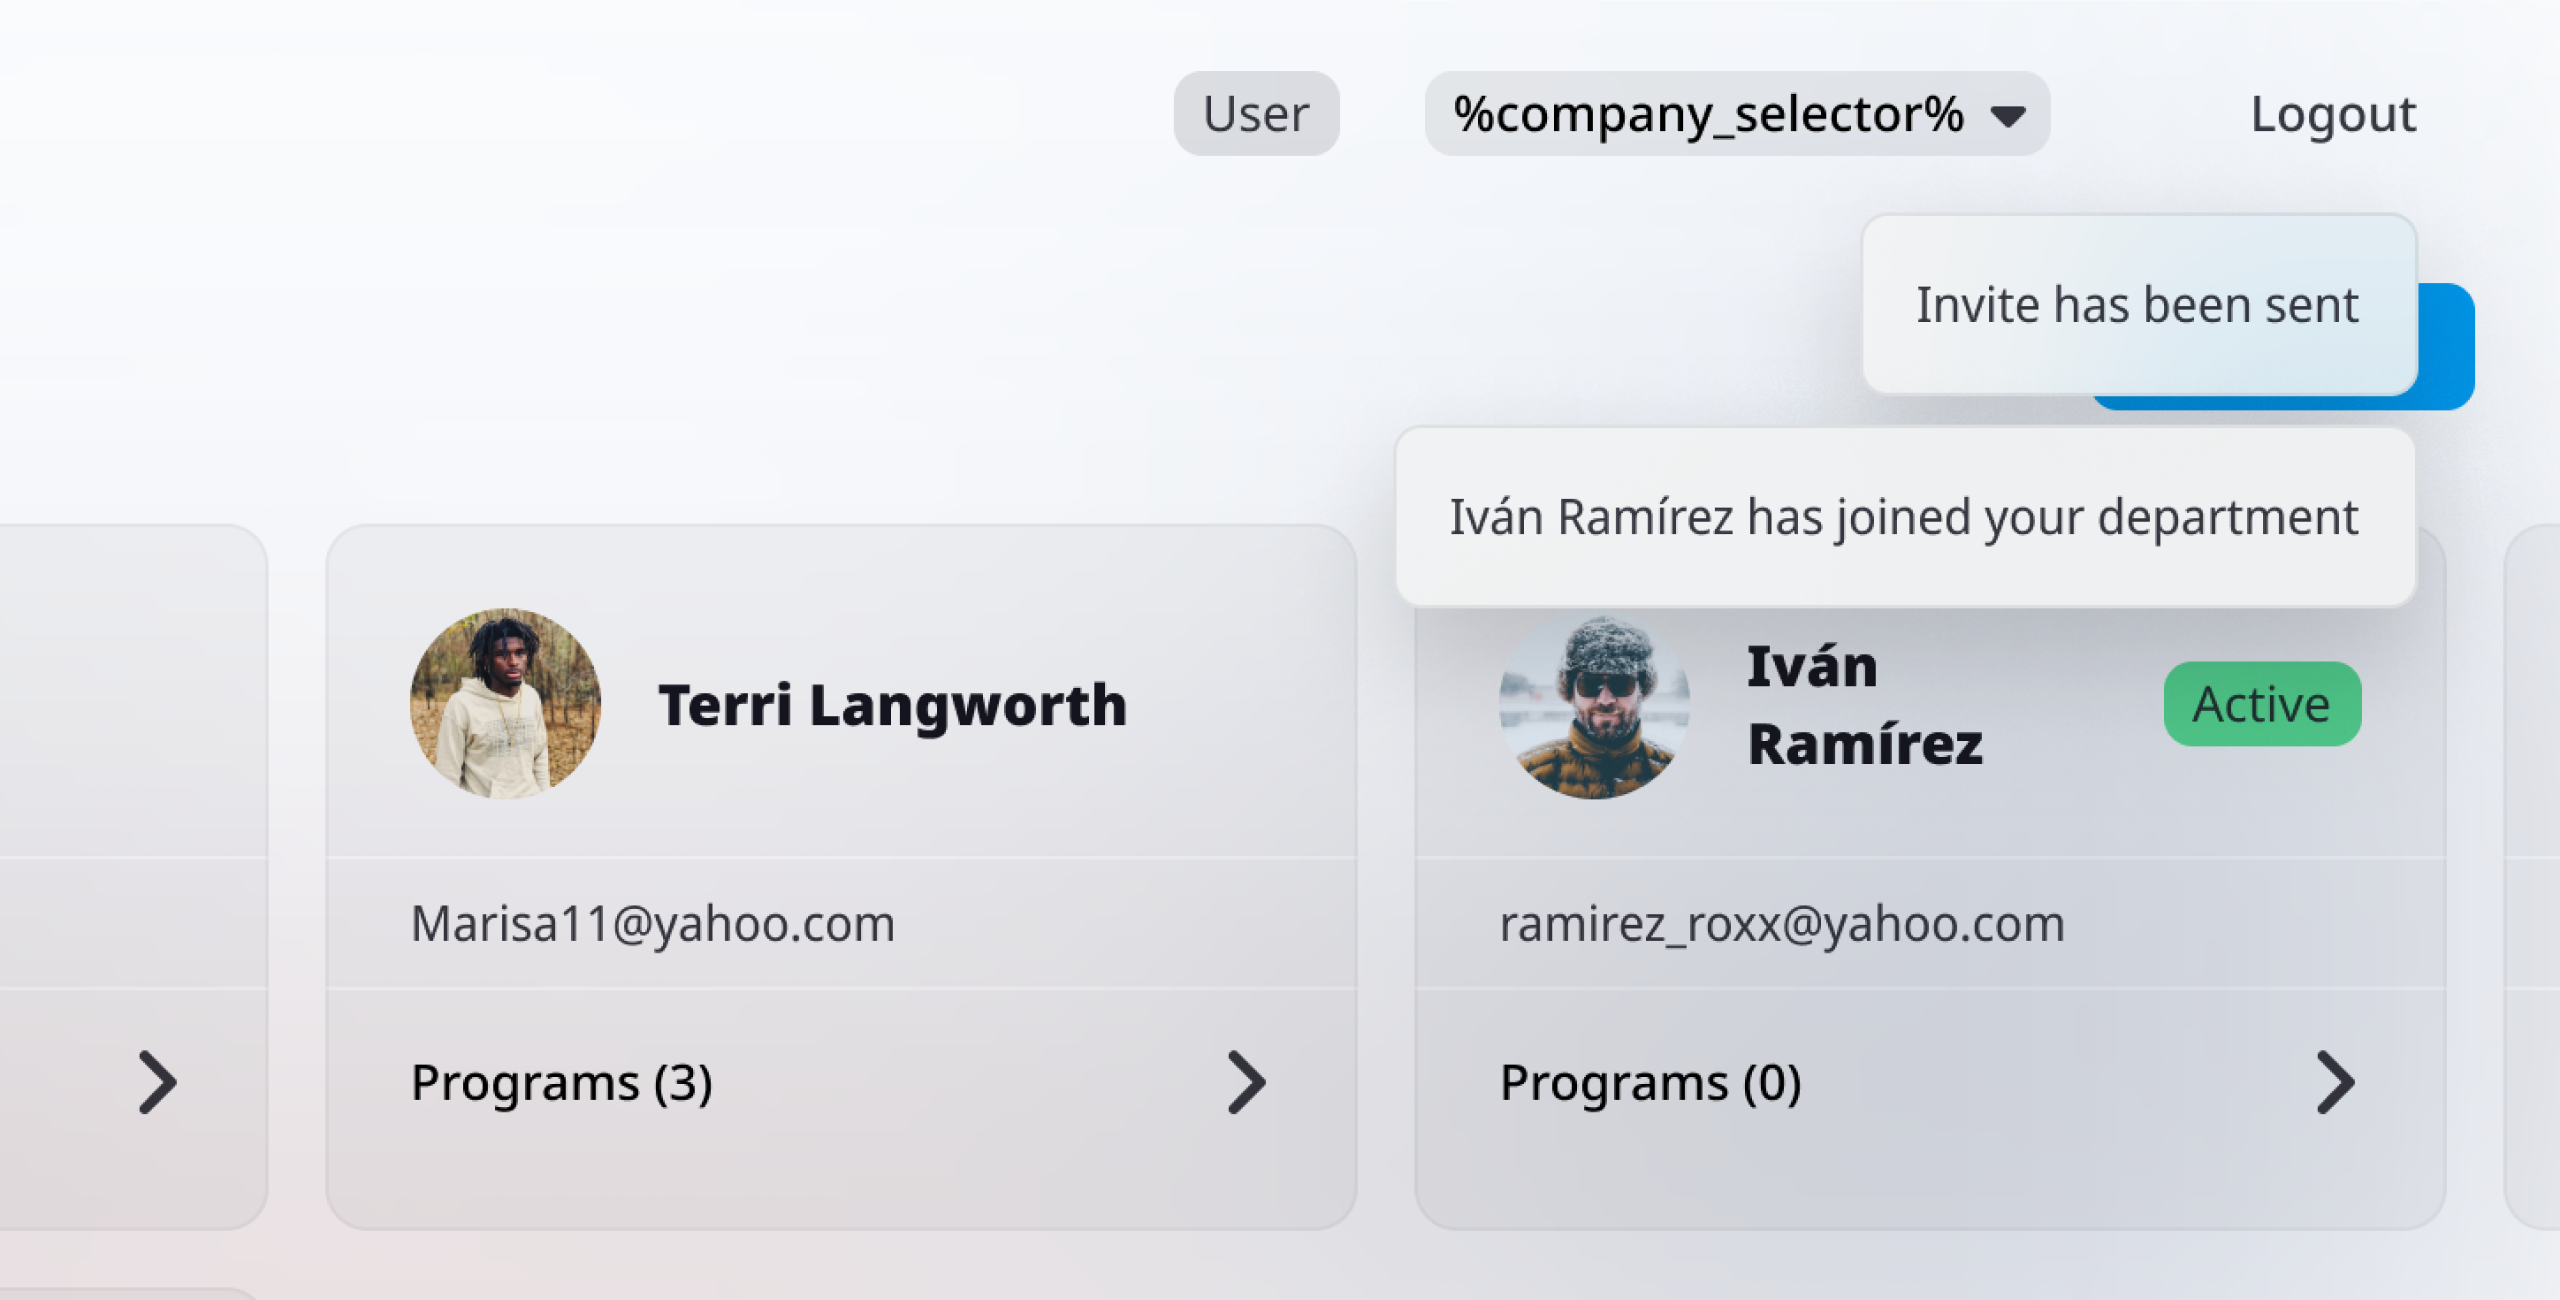Click Marisa11@yahoo.com email address
Image resolution: width=2560 pixels, height=1300 pixels.
tap(652, 923)
